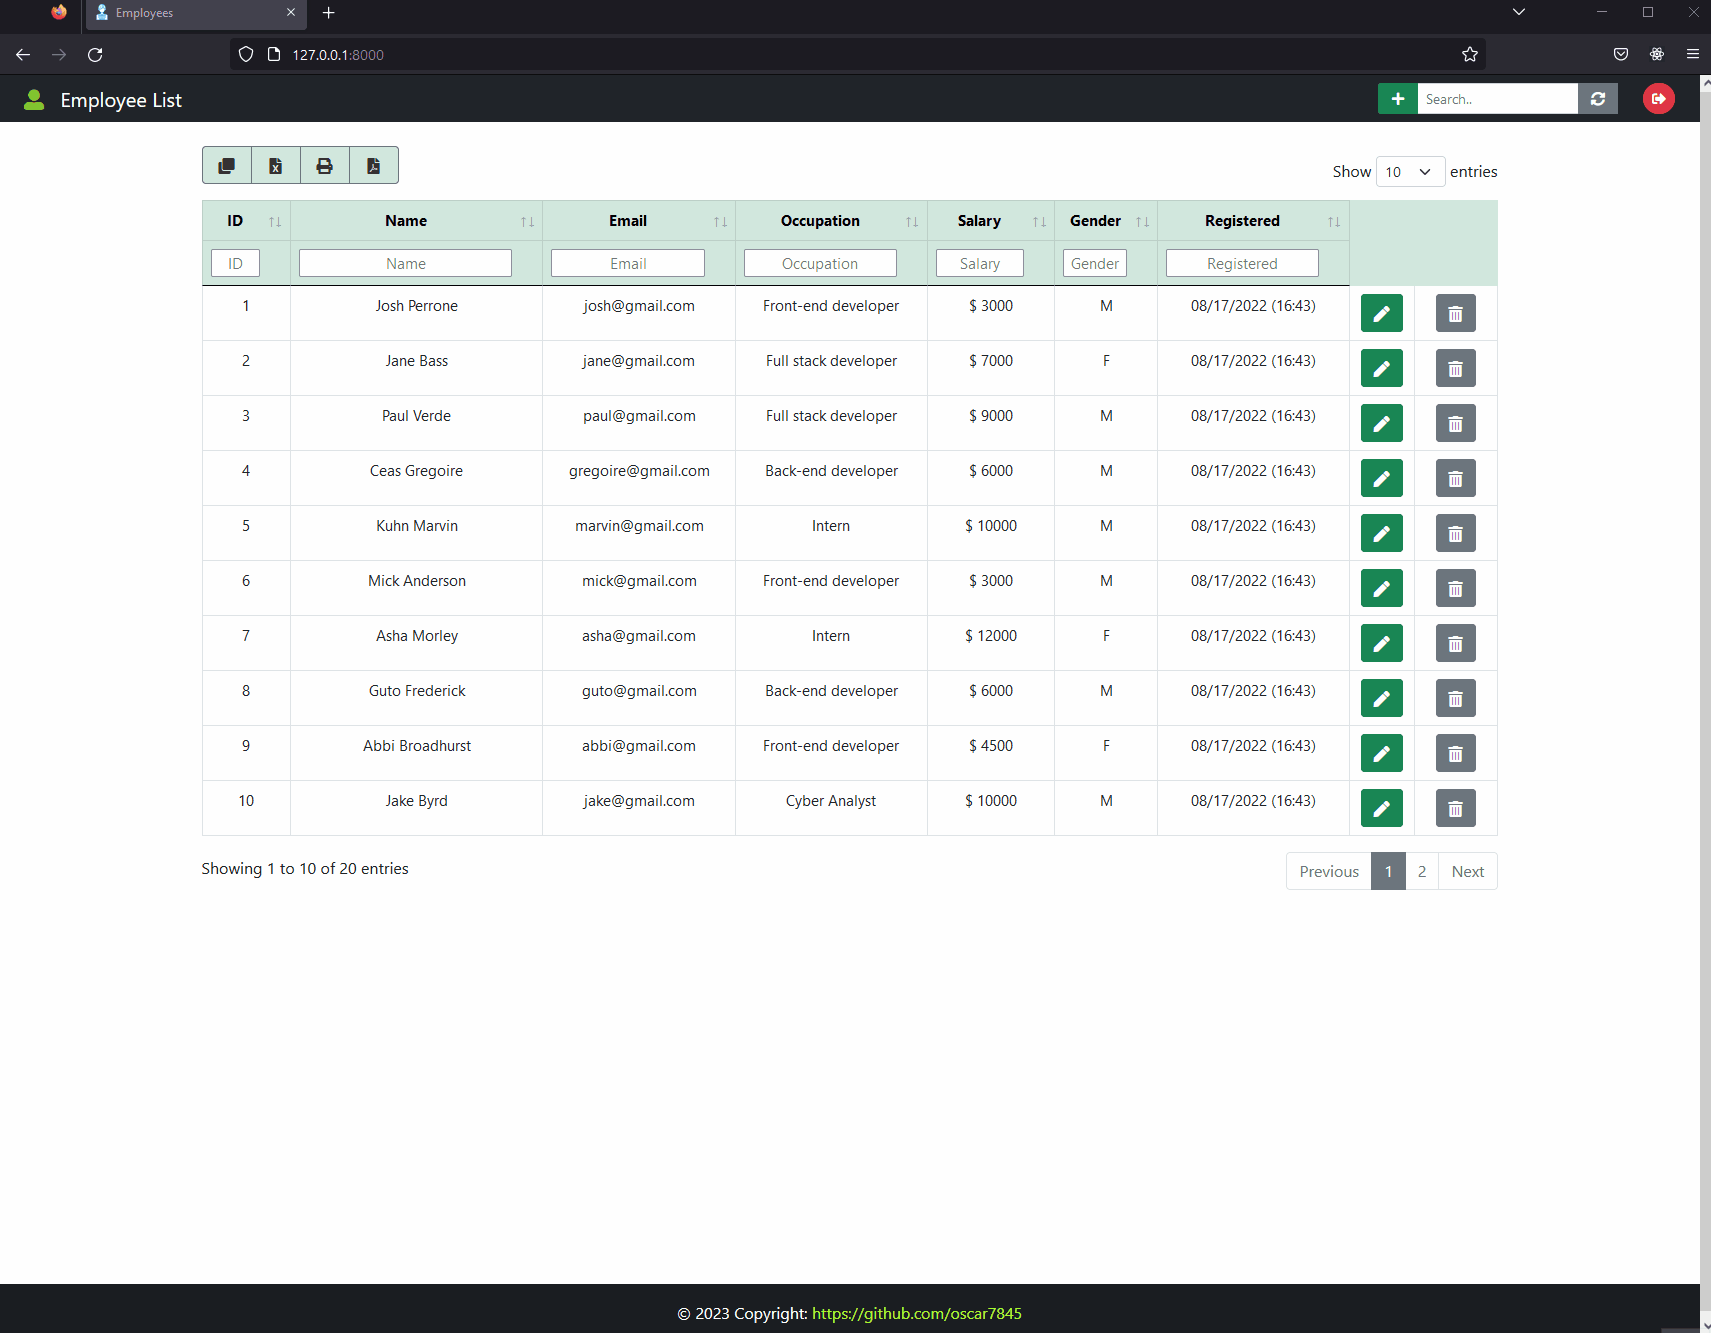The height and width of the screenshot is (1333, 1711).
Task: Click the refresh icon next to search
Action: (x=1598, y=99)
